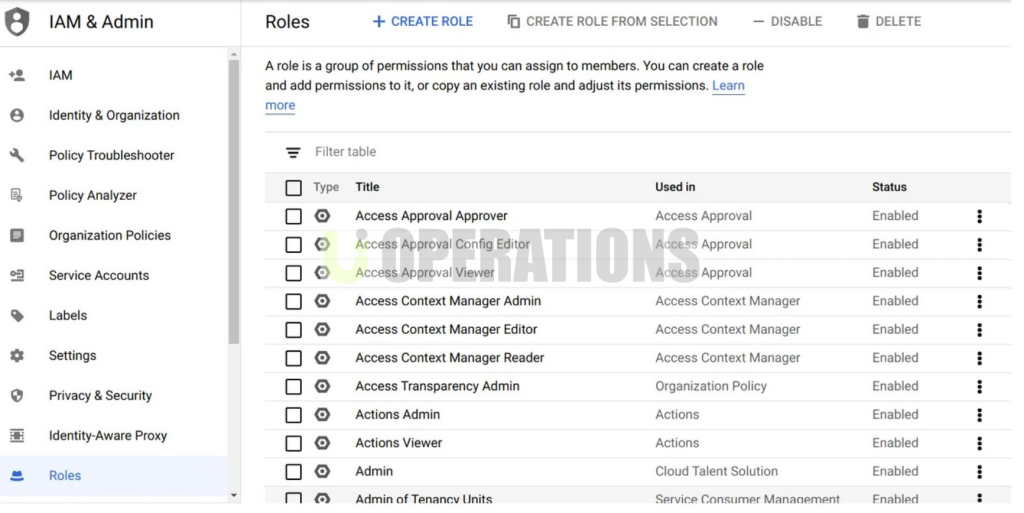
Task: Click role type icon for Access Context Manager Admin
Action: point(322,301)
